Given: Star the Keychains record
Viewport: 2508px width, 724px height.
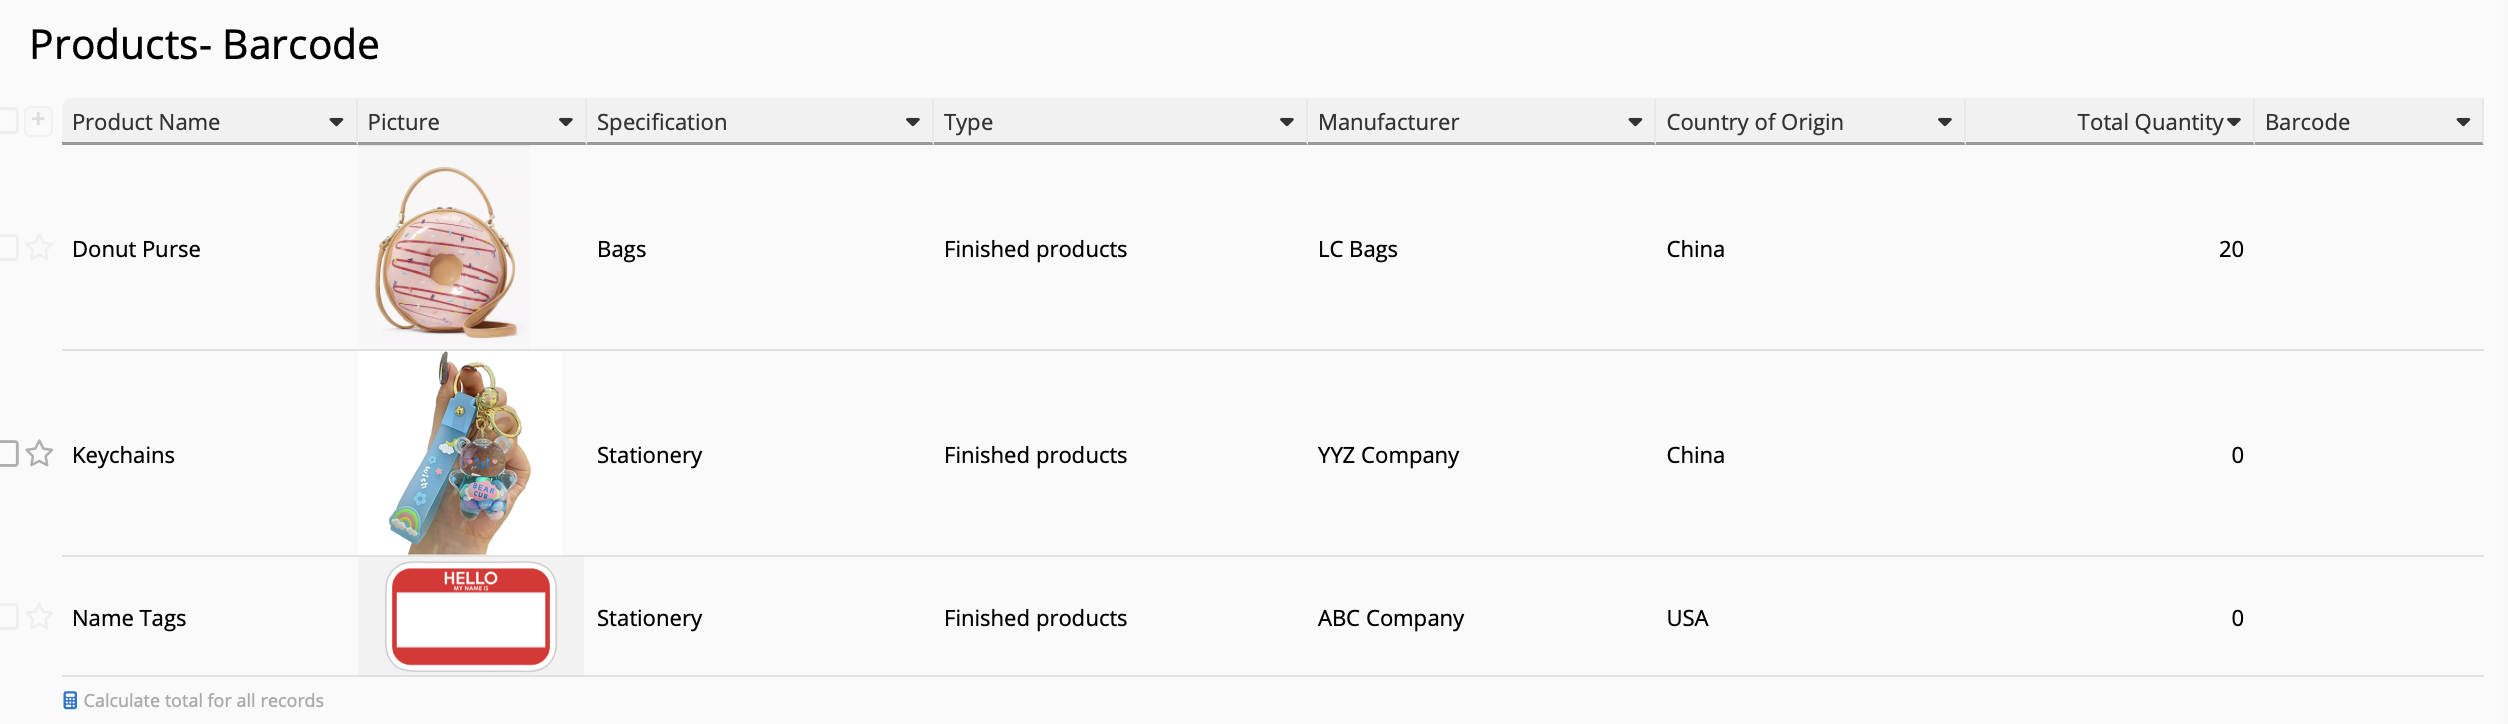Looking at the screenshot, I should pyautogui.click(x=39, y=453).
